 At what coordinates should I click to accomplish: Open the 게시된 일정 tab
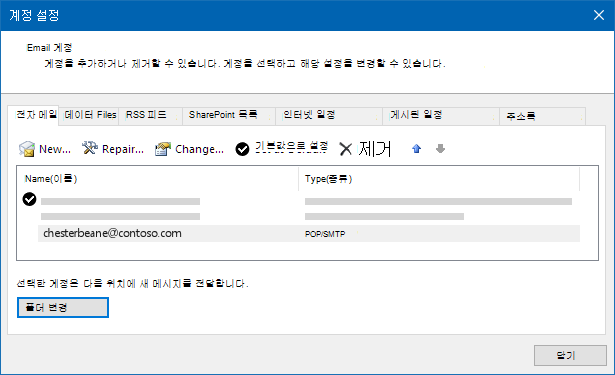(441, 115)
